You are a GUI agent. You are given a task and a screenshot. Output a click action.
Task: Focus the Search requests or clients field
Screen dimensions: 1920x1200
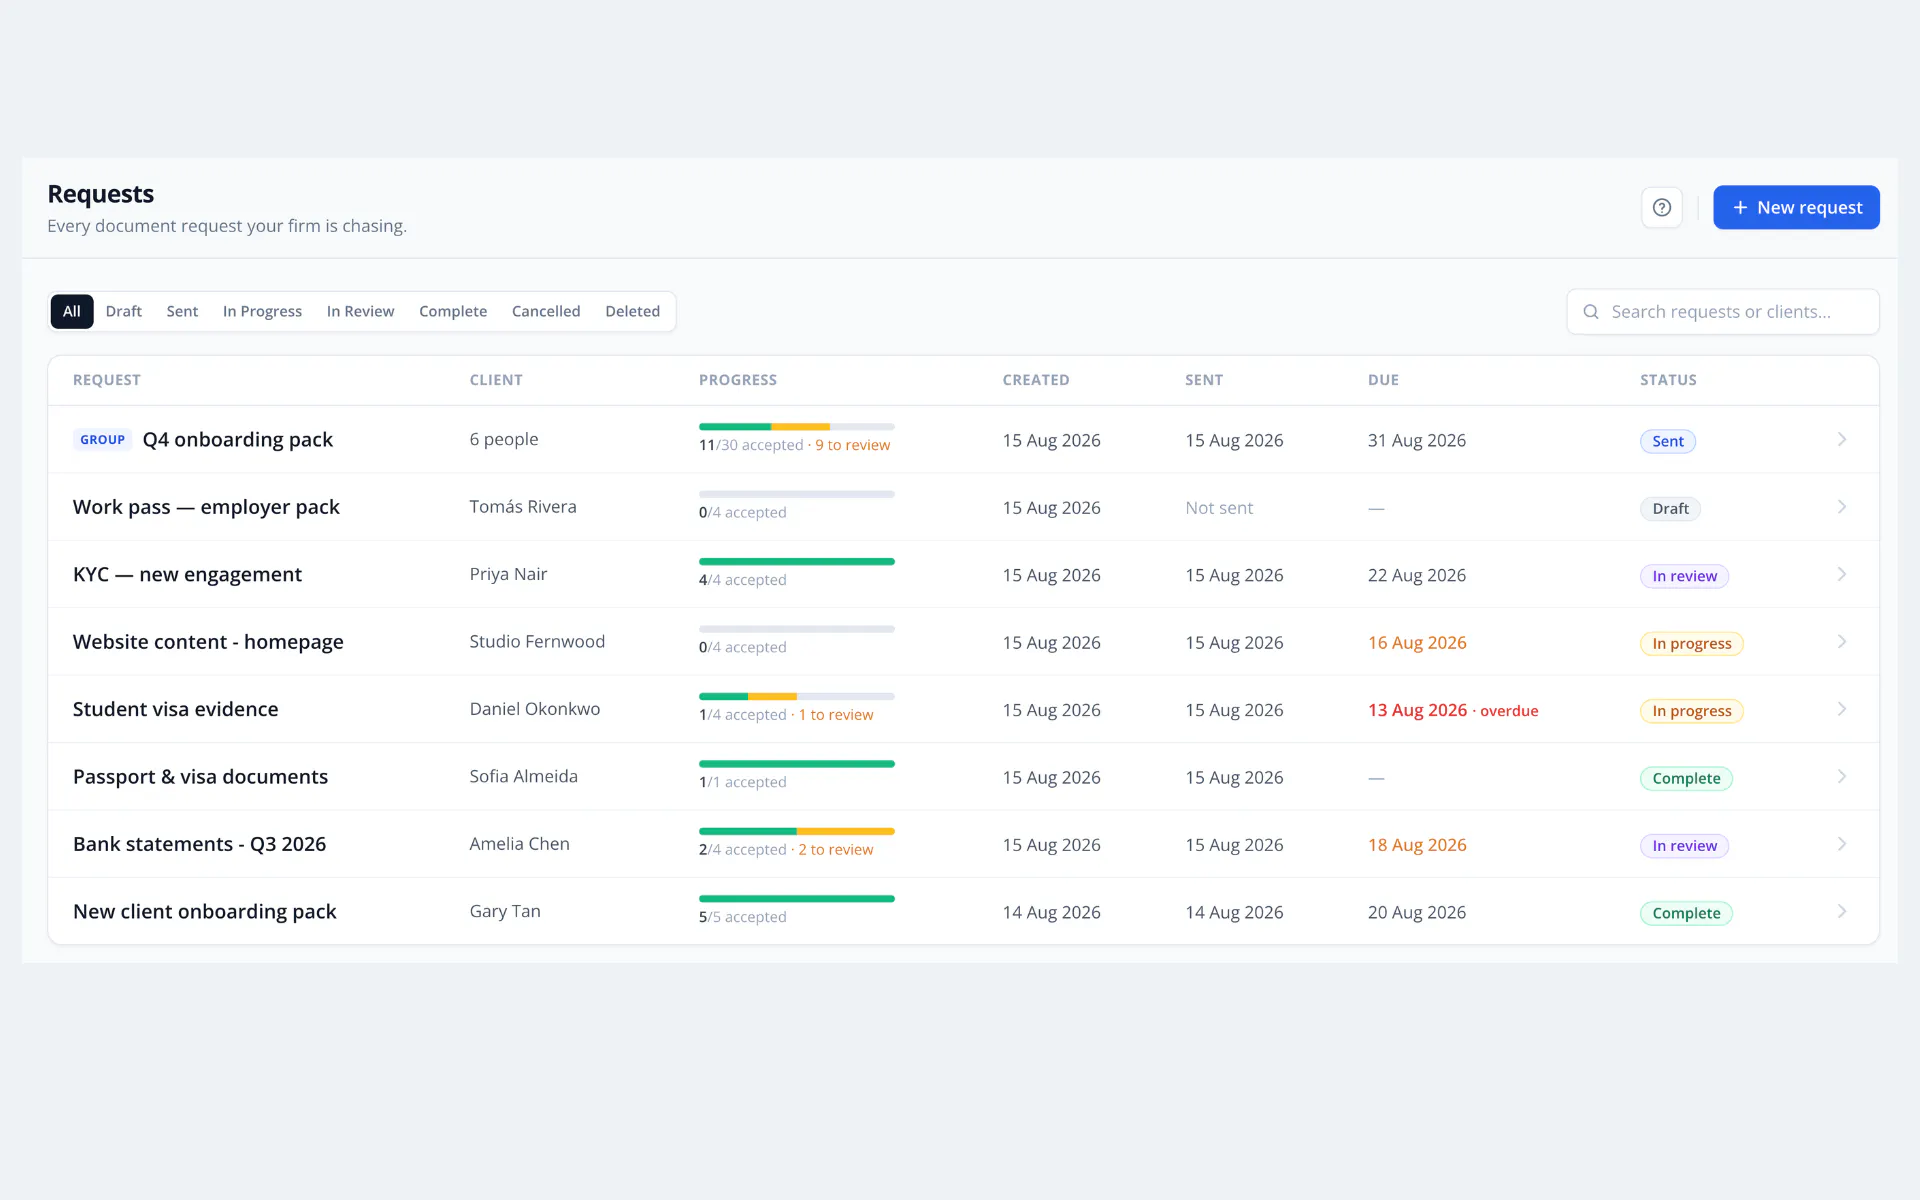pos(1723,312)
